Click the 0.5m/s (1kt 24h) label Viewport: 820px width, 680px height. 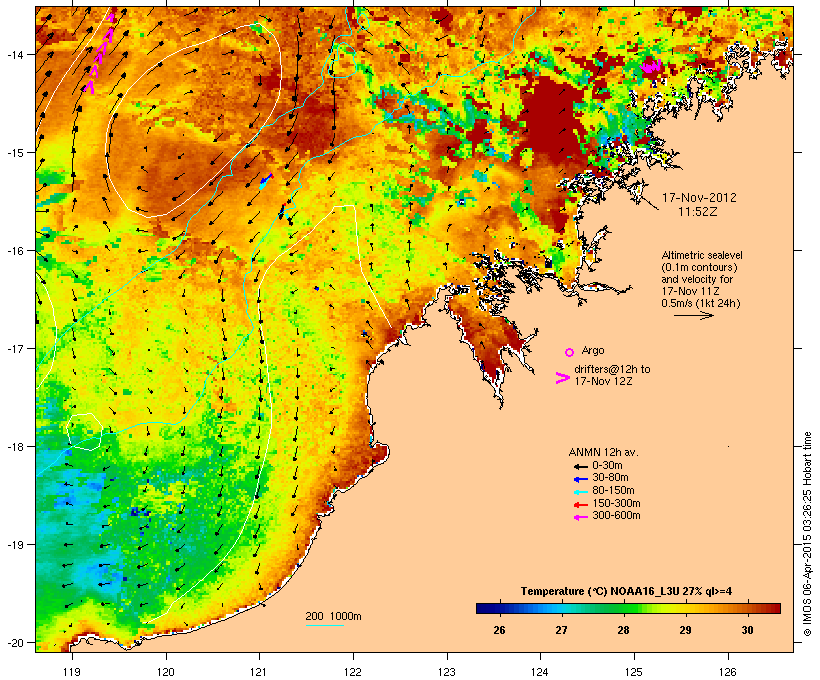coord(701,303)
